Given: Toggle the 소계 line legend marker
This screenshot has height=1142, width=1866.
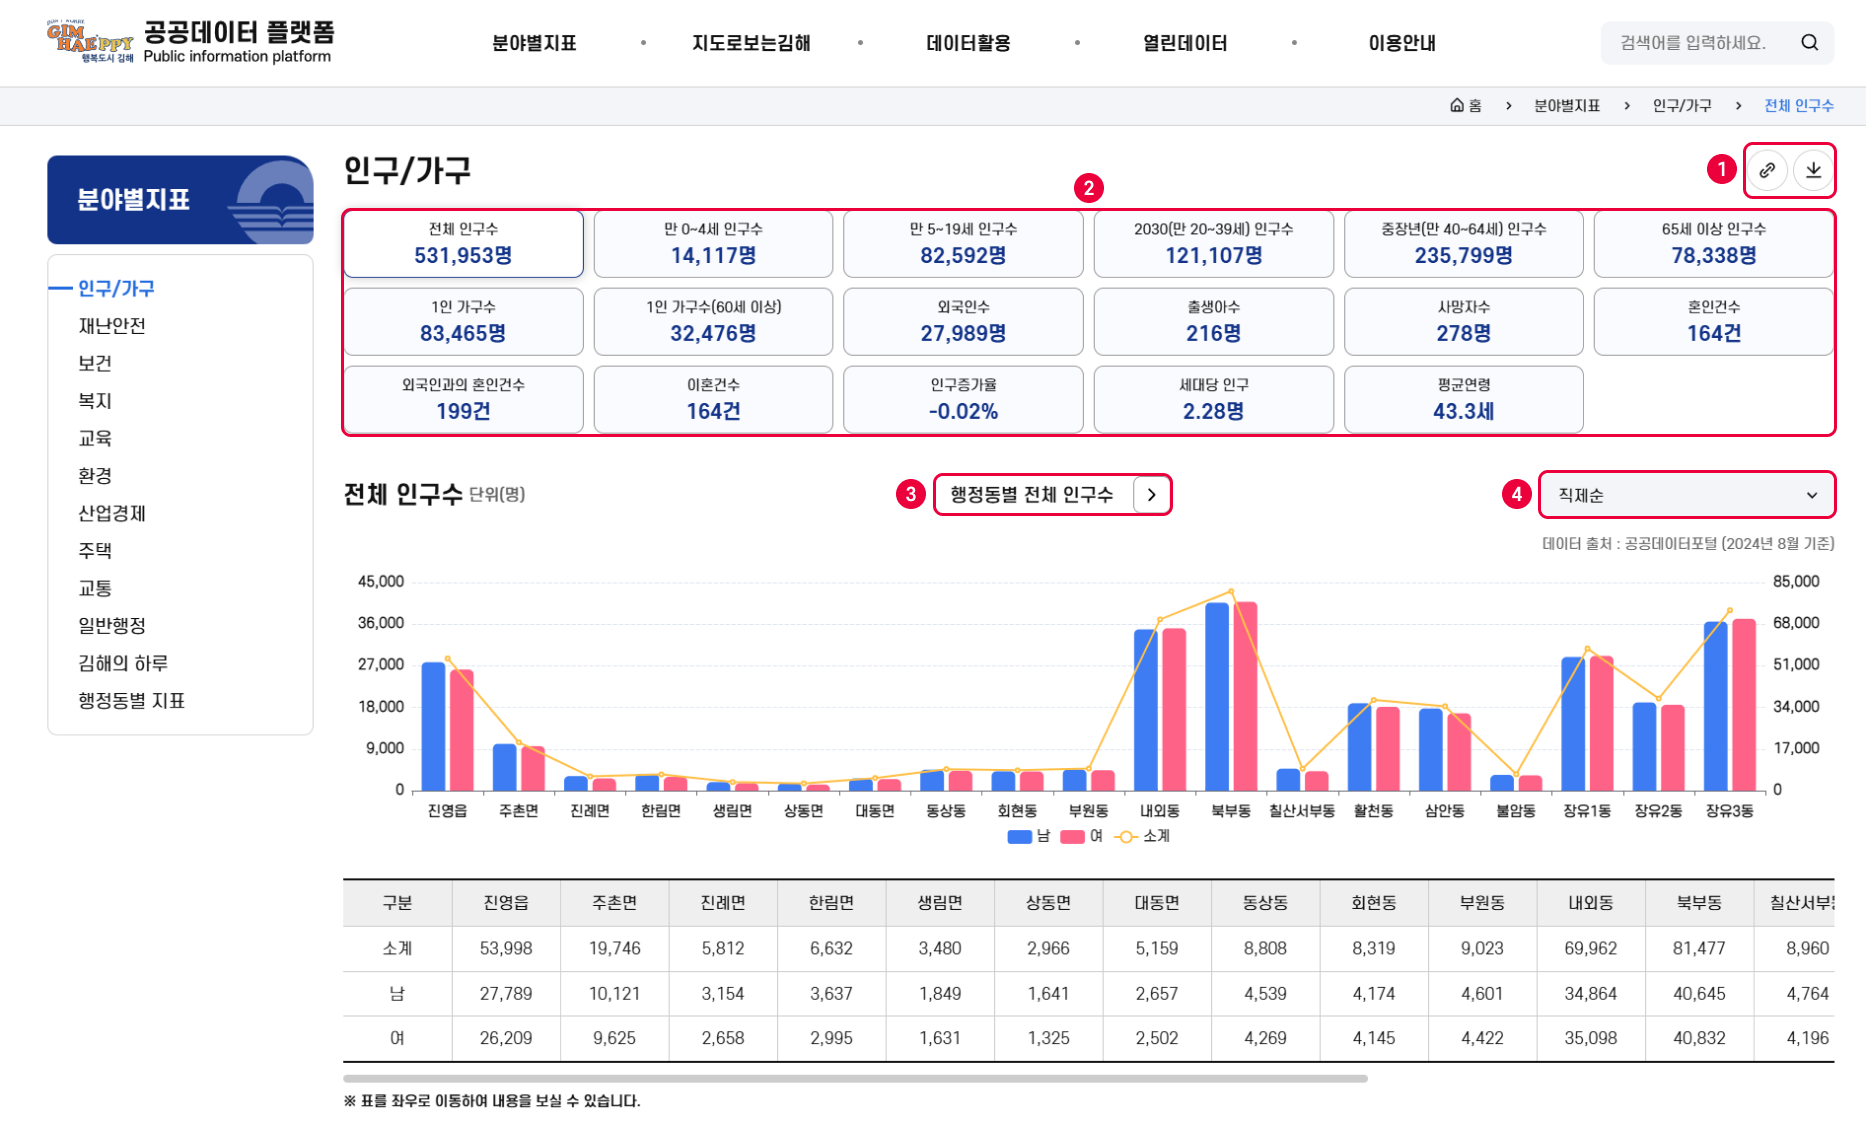Looking at the screenshot, I should coord(1127,836).
